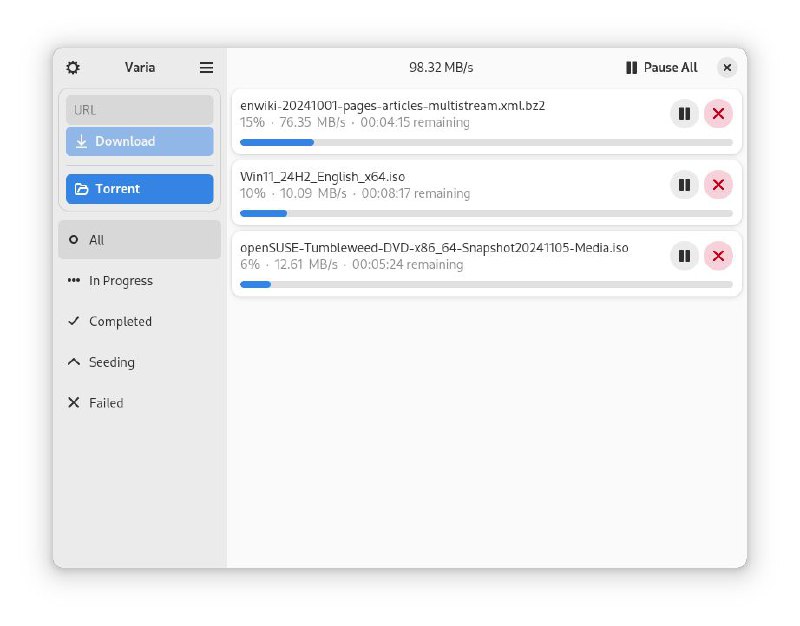Image resolution: width=800 pixels, height=626 pixels.
Task: Pause all active downloads
Action: (x=661, y=67)
